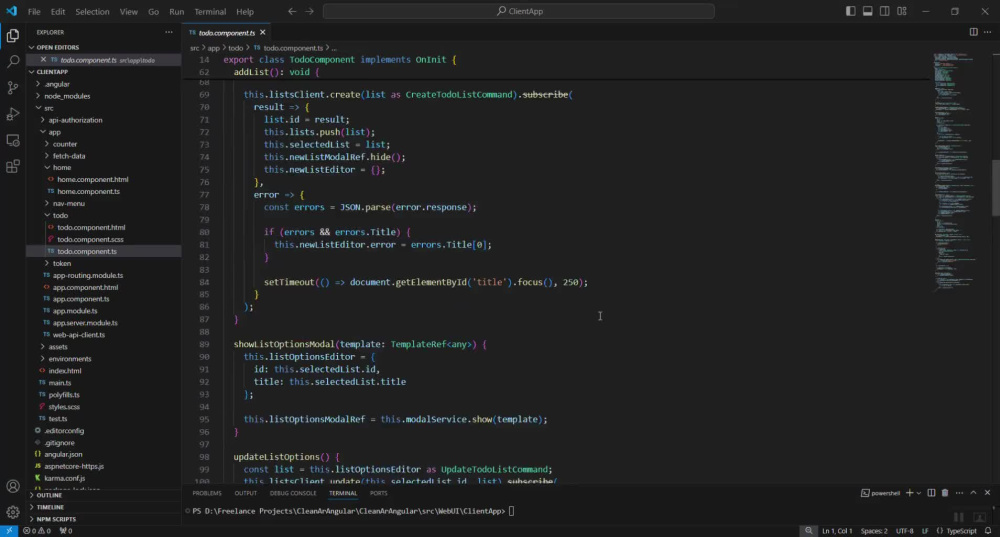The height and width of the screenshot is (537, 1000).
Task: Open the Run and Debug view
Action: (13, 114)
